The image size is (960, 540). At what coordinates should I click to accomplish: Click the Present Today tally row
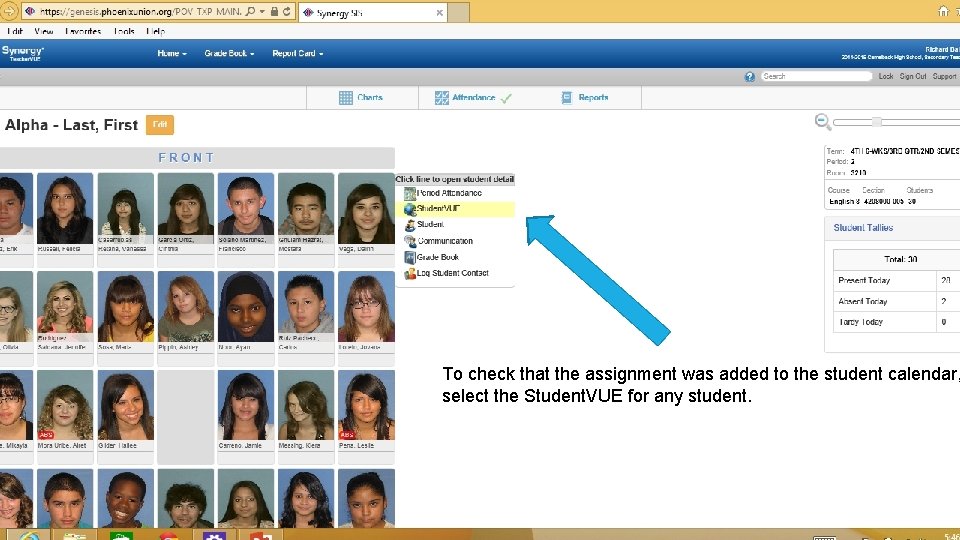(x=896, y=280)
